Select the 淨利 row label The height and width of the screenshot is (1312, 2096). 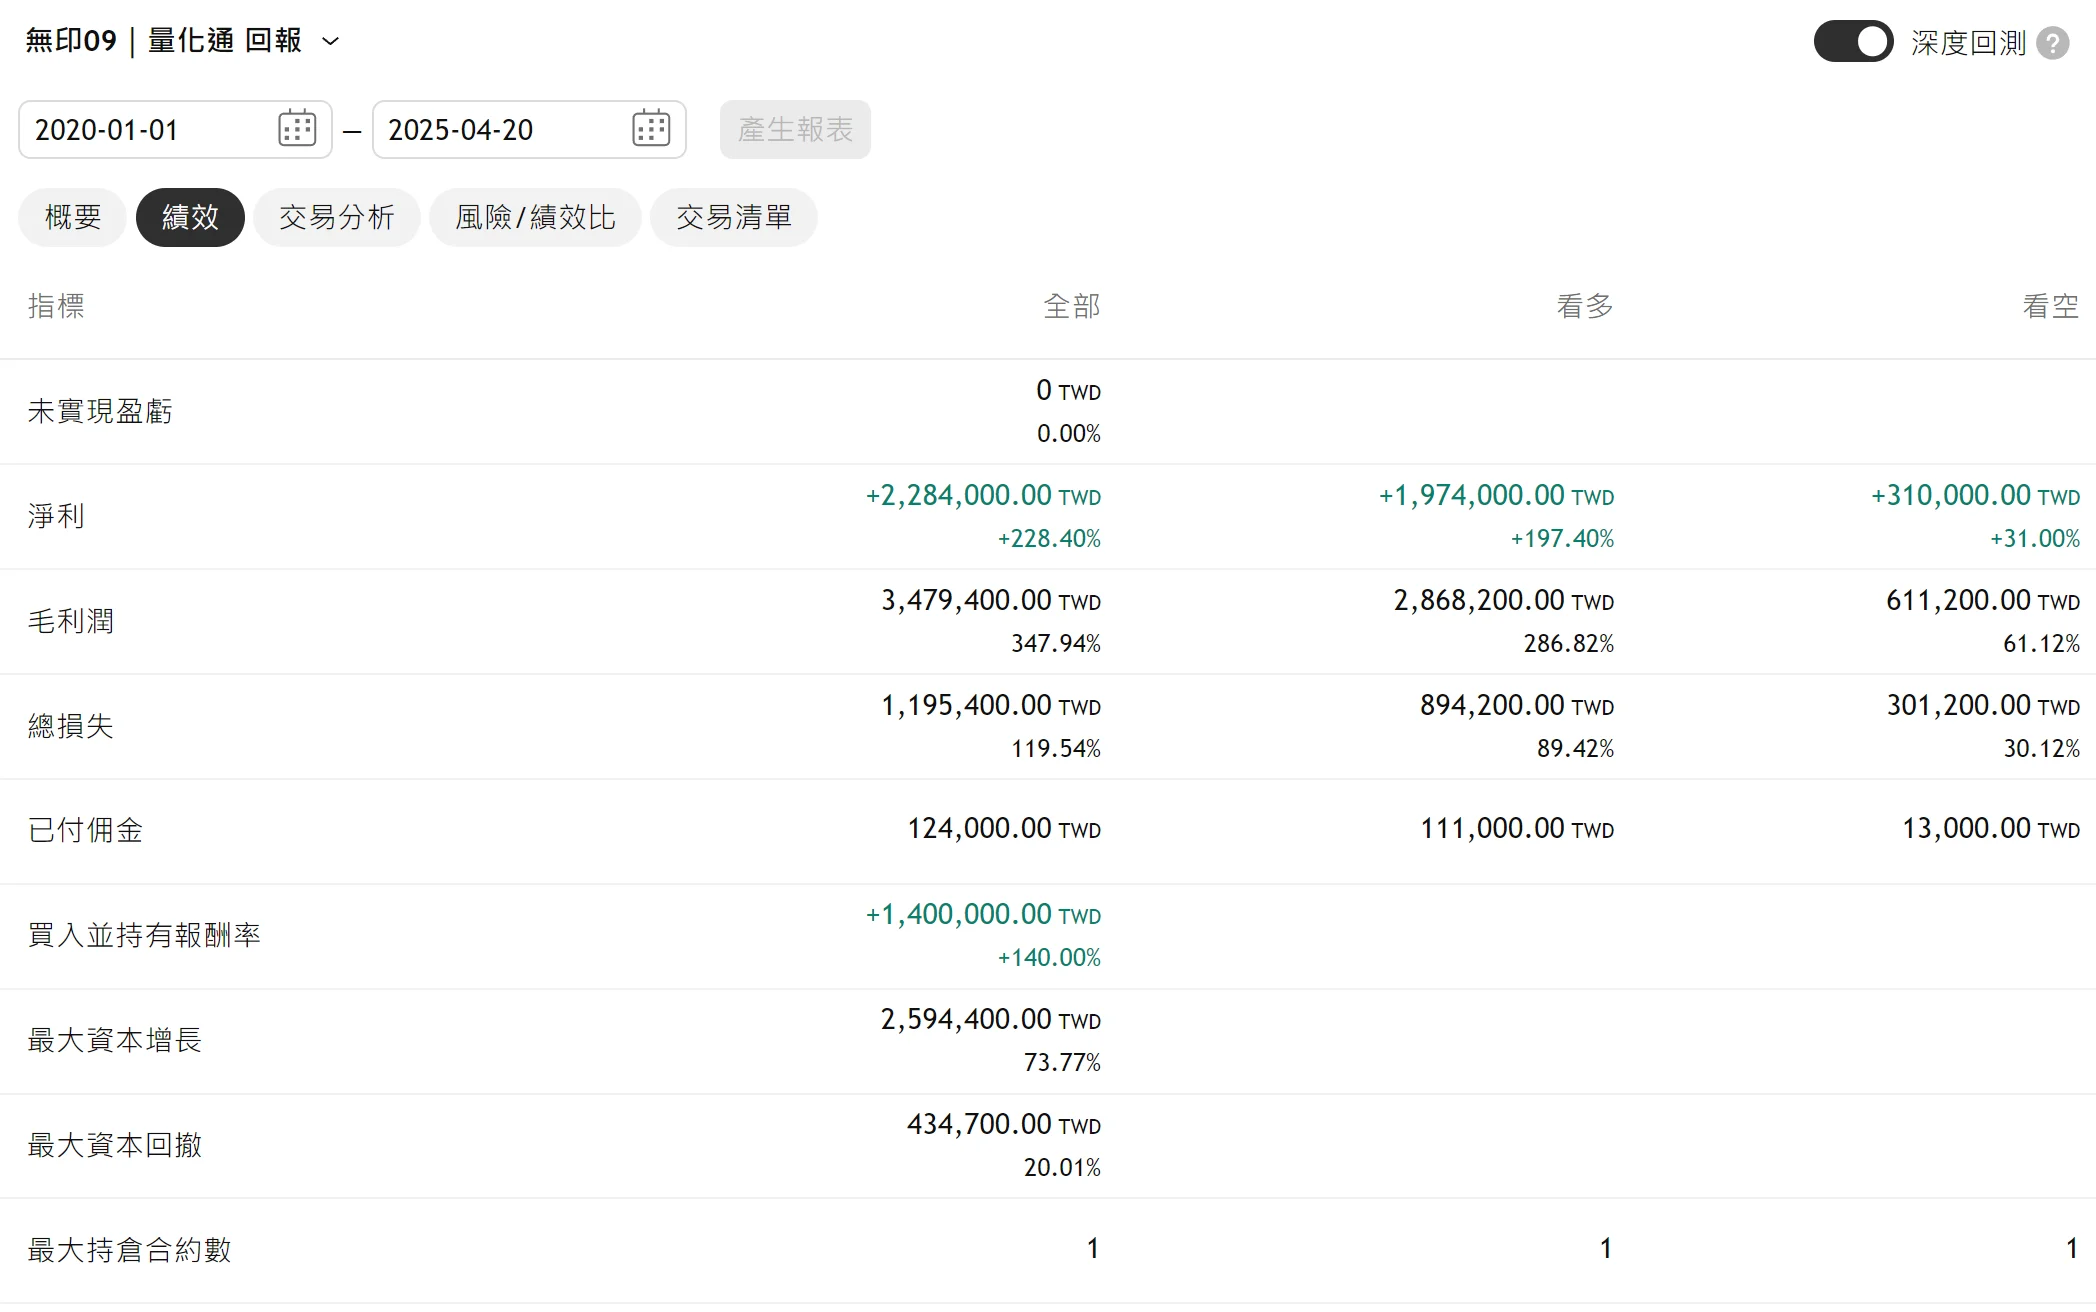[56, 516]
